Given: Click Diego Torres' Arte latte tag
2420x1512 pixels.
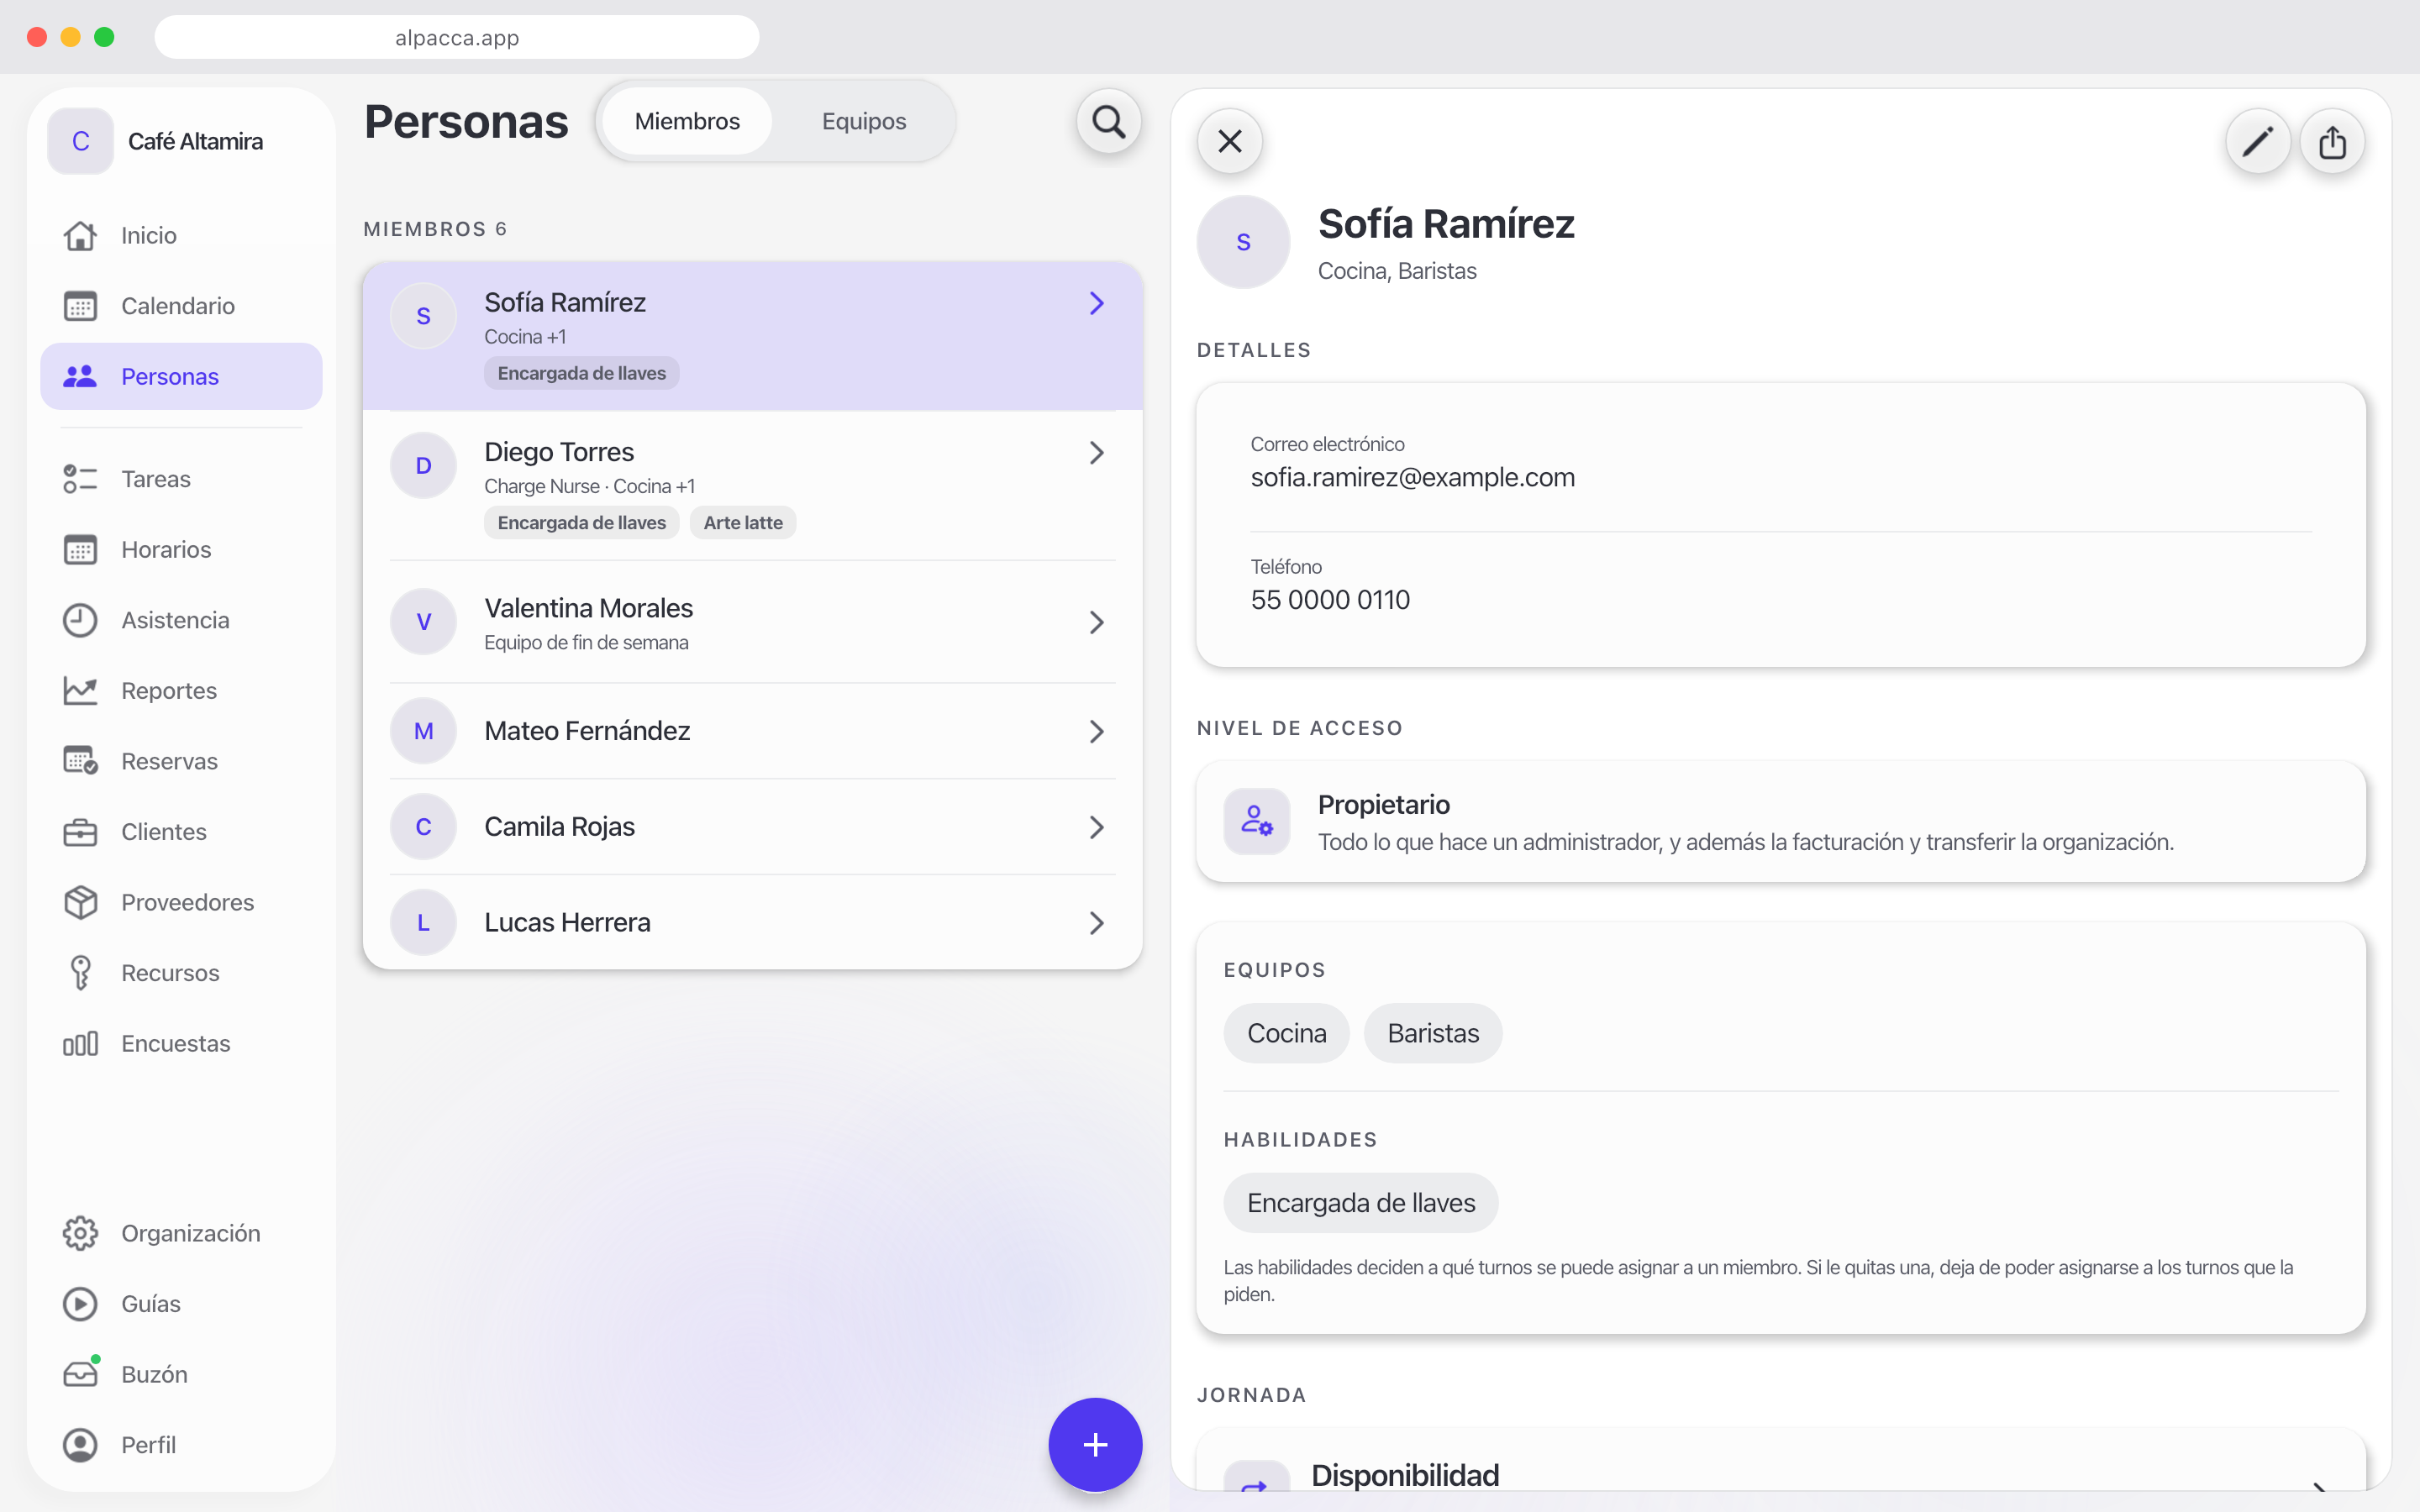Looking at the screenshot, I should (742, 522).
